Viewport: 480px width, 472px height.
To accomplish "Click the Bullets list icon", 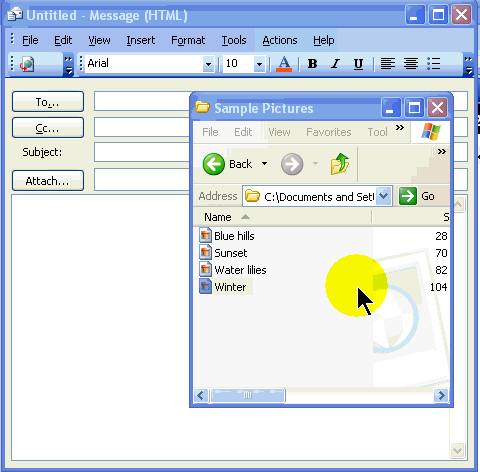I will point(434,63).
